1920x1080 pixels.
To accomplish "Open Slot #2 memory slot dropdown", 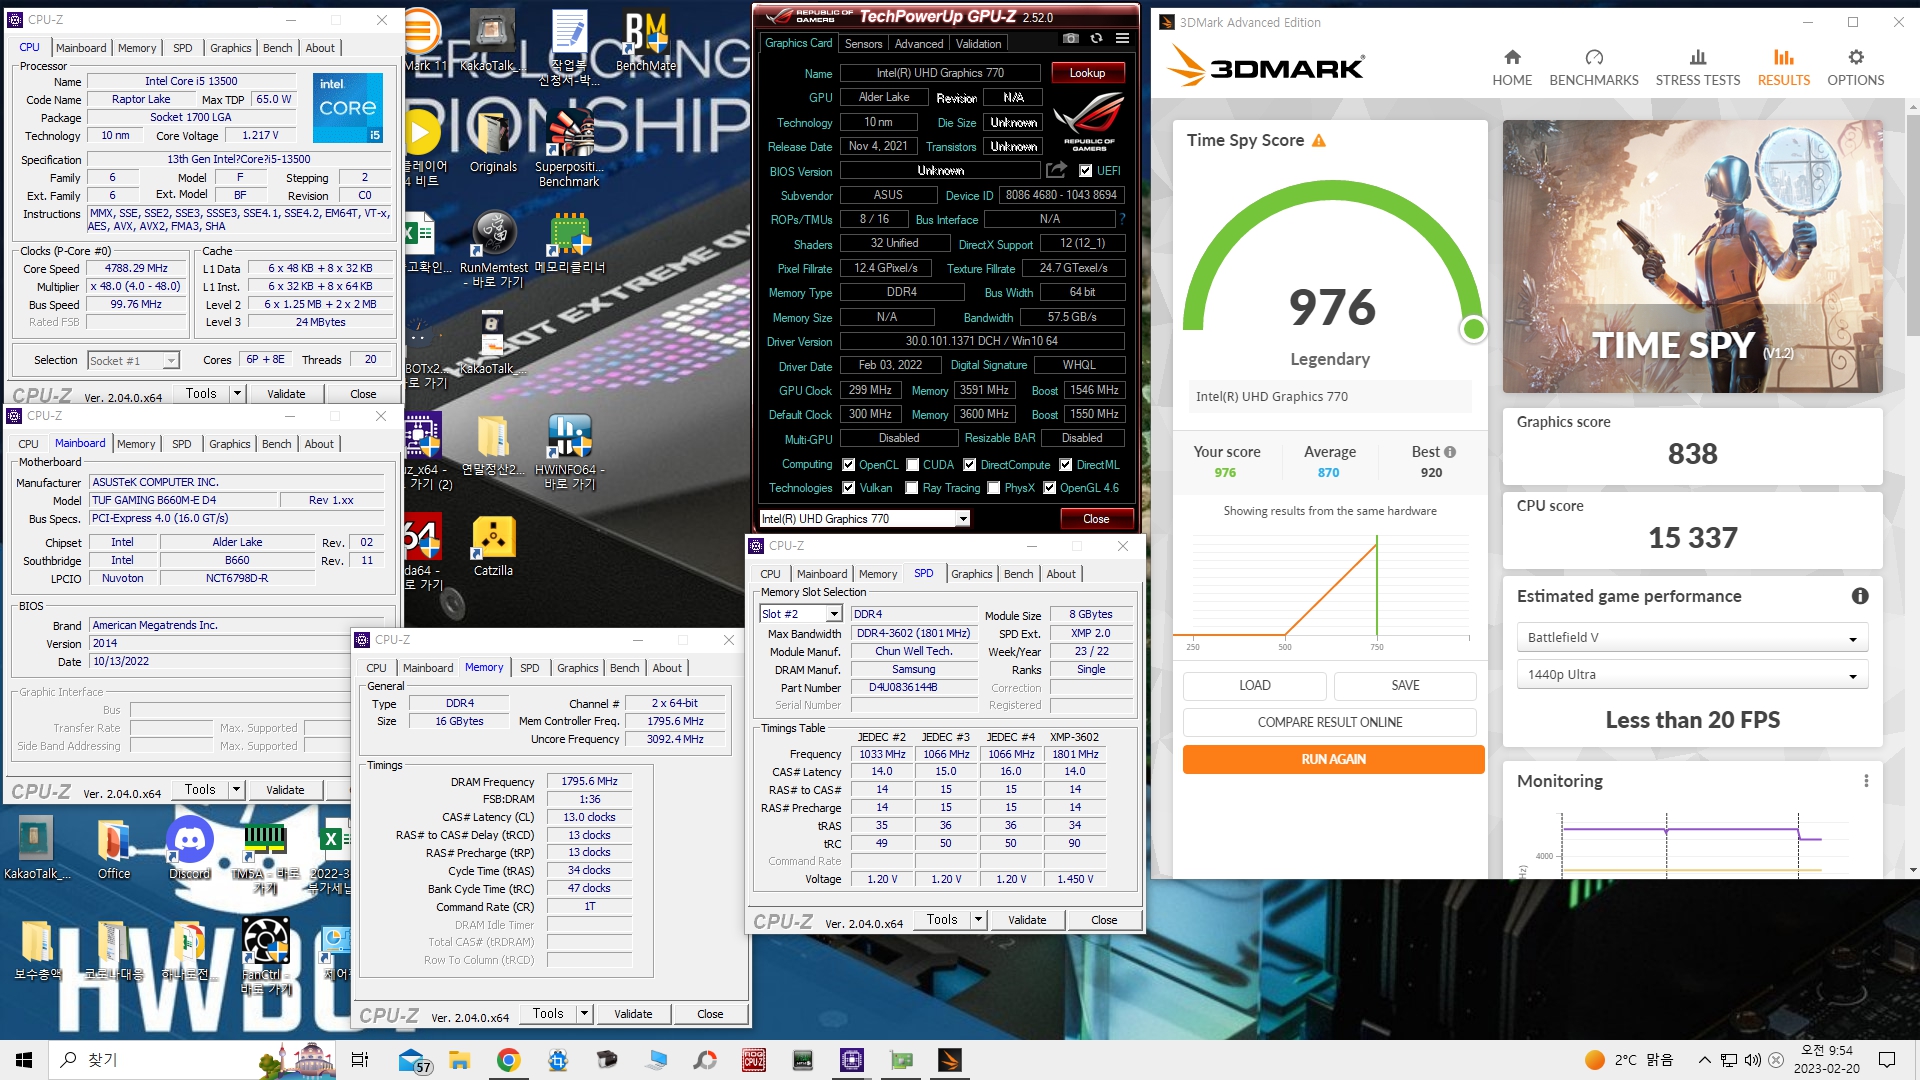I will click(x=800, y=614).
